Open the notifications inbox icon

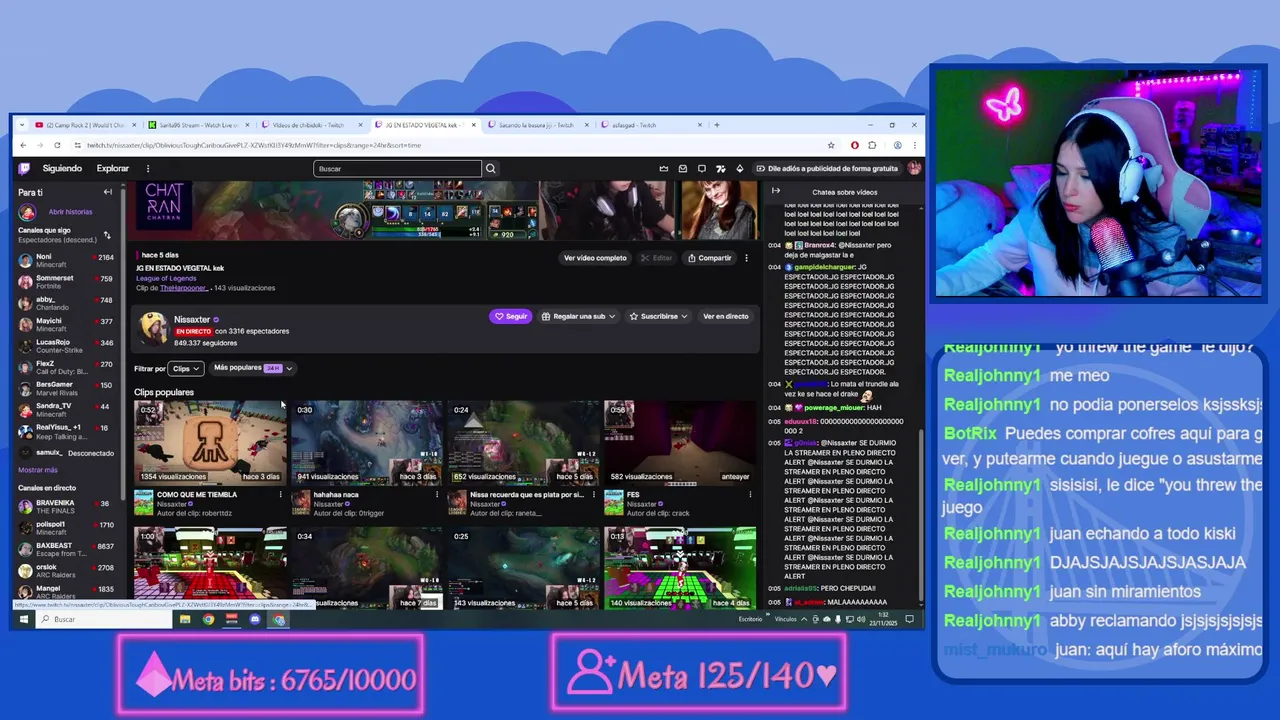tap(683, 169)
